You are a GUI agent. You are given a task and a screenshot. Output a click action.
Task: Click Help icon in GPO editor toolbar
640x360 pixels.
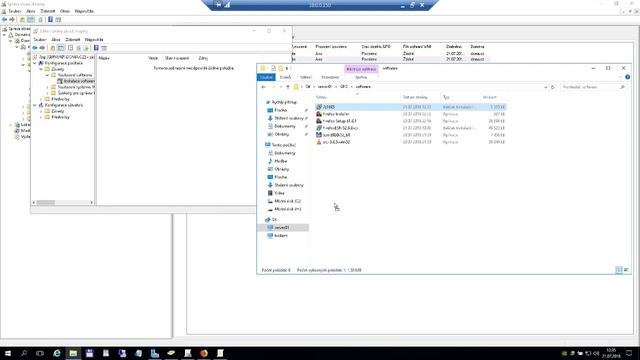(x=96, y=48)
